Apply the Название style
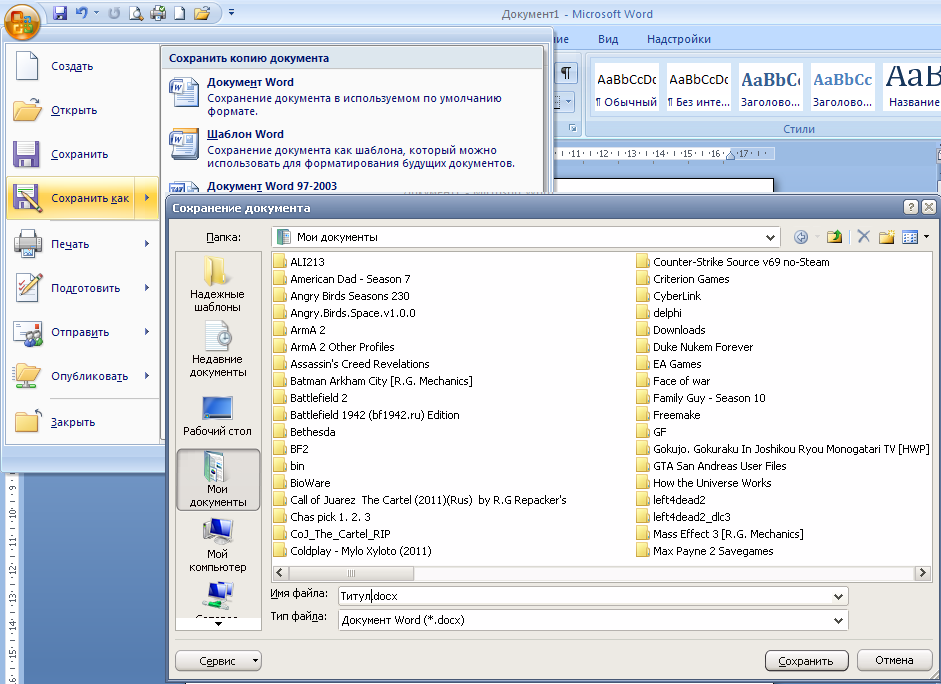 (913, 87)
